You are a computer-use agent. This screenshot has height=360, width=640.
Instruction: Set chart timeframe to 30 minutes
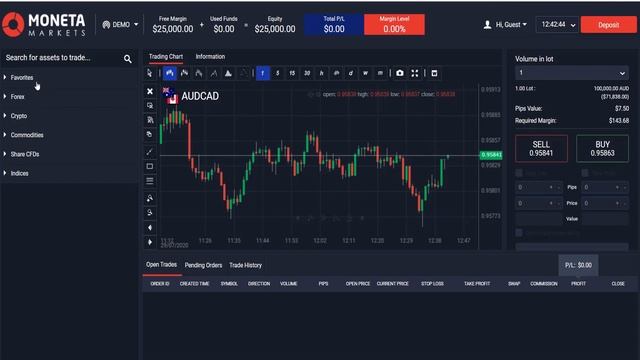coord(307,73)
